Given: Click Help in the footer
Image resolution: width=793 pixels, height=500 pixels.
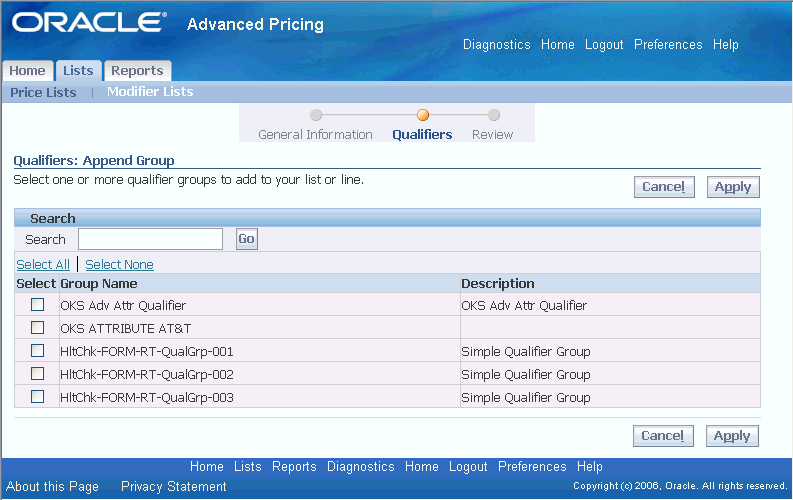Looking at the screenshot, I should (x=590, y=466).
